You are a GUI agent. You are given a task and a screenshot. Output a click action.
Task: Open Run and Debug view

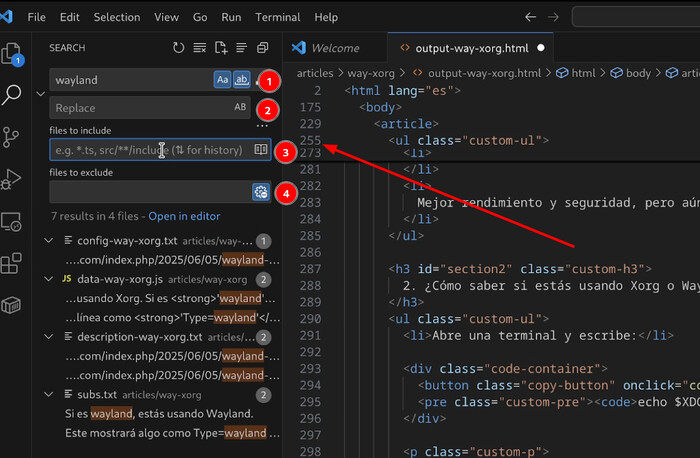click(x=11, y=179)
